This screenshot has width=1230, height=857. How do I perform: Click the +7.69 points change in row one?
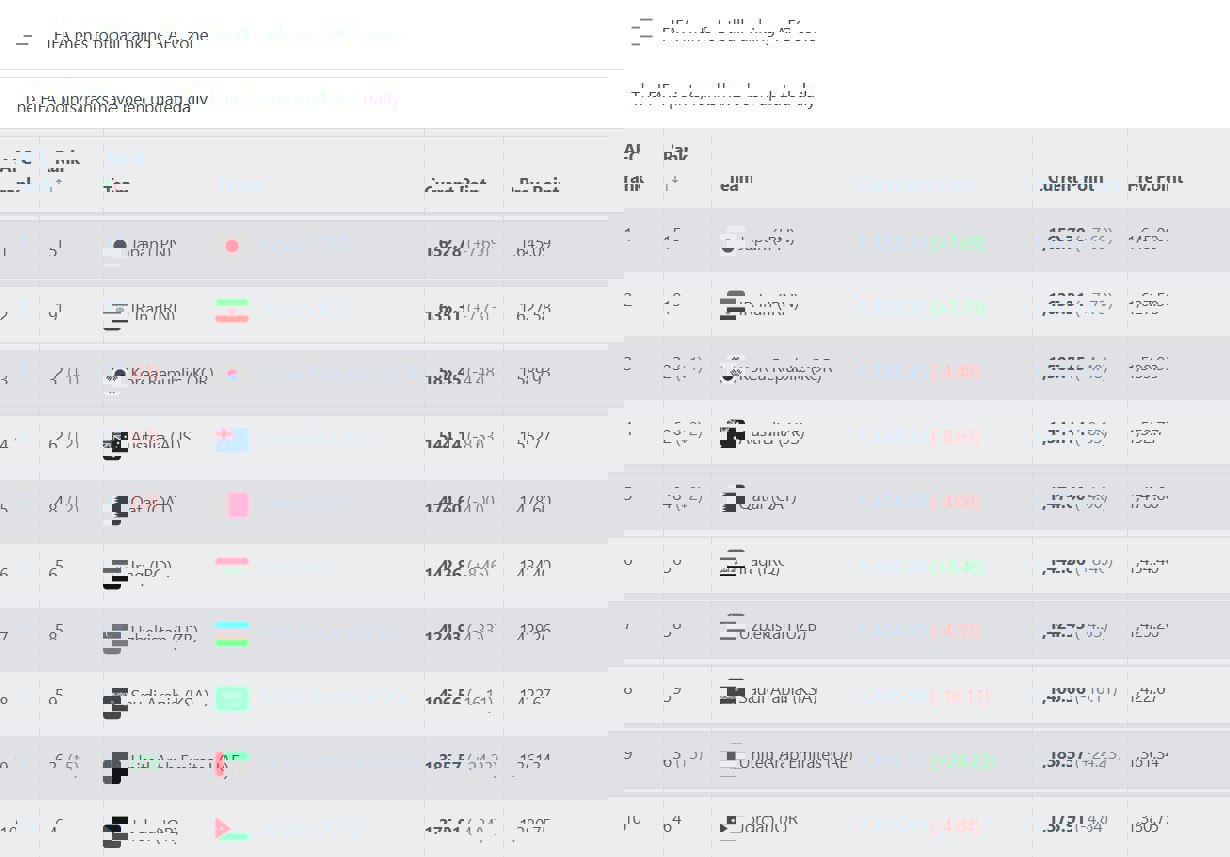tap(958, 243)
